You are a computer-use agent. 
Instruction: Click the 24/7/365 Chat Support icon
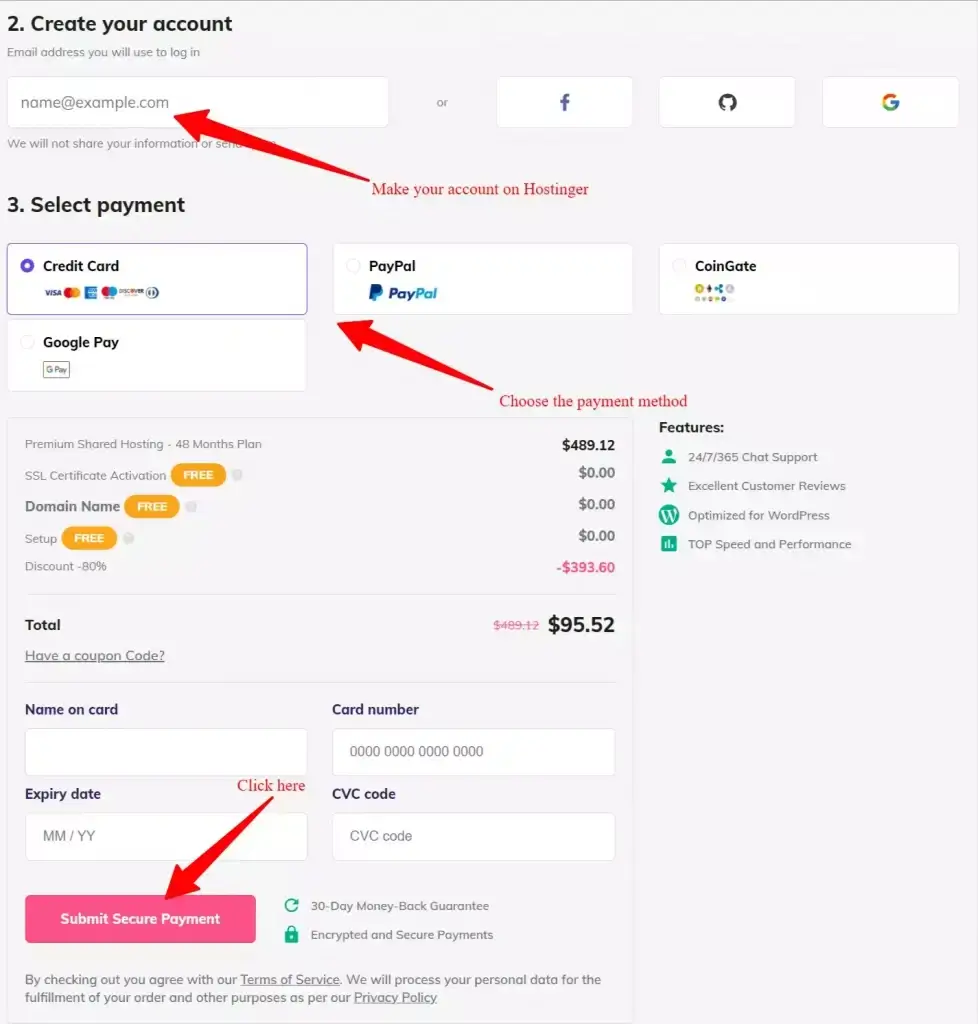click(x=667, y=456)
